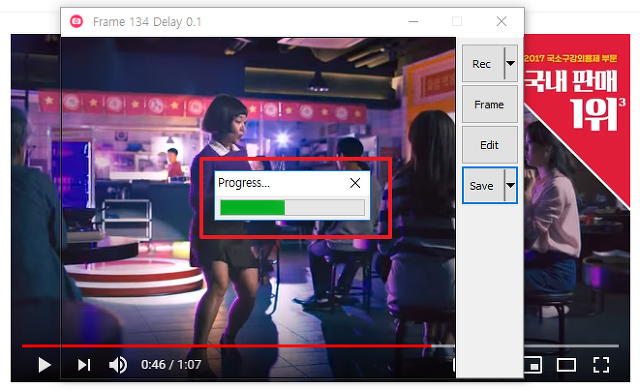Minimize the Frame 134 recorder window
Image resolution: width=640 pixels, height=390 pixels.
(x=413, y=21)
